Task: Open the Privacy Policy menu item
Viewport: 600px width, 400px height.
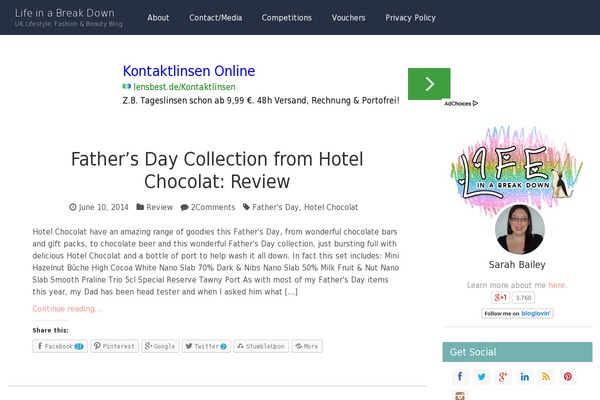Action: [x=410, y=18]
